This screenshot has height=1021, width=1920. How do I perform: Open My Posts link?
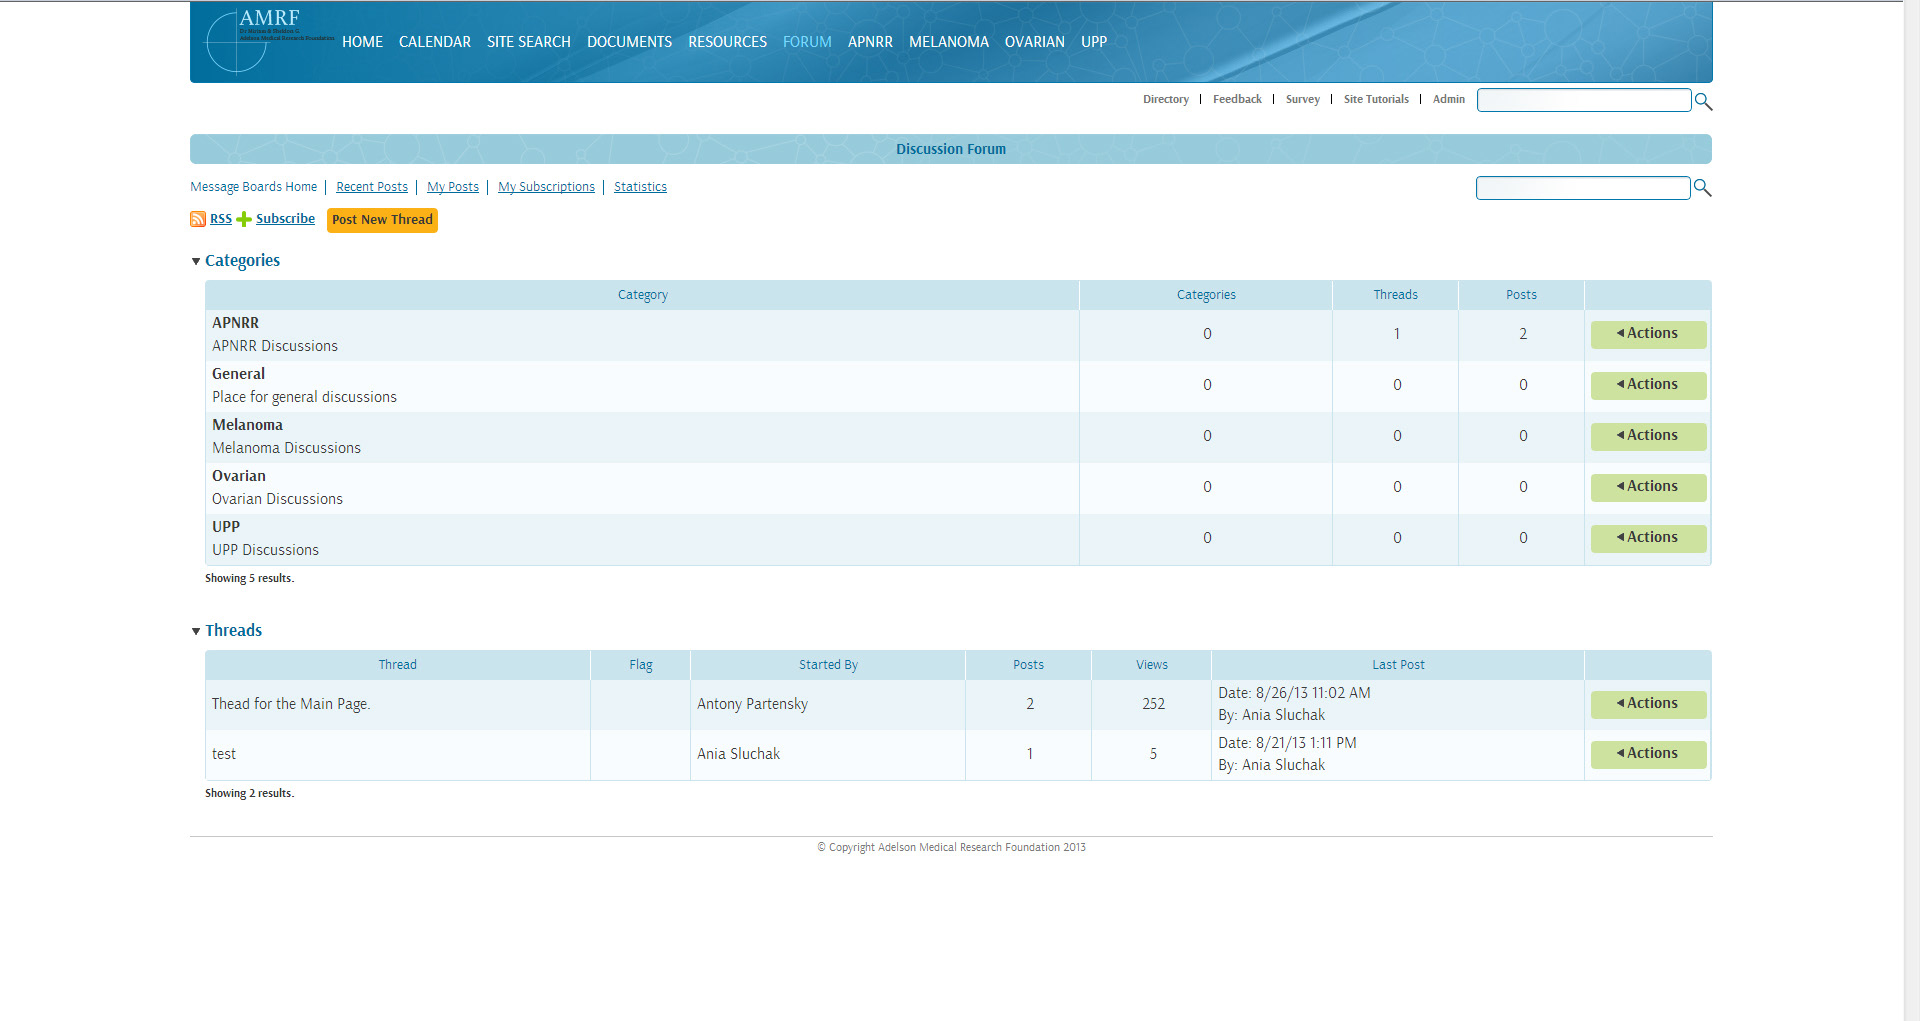[x=453, y=187]
